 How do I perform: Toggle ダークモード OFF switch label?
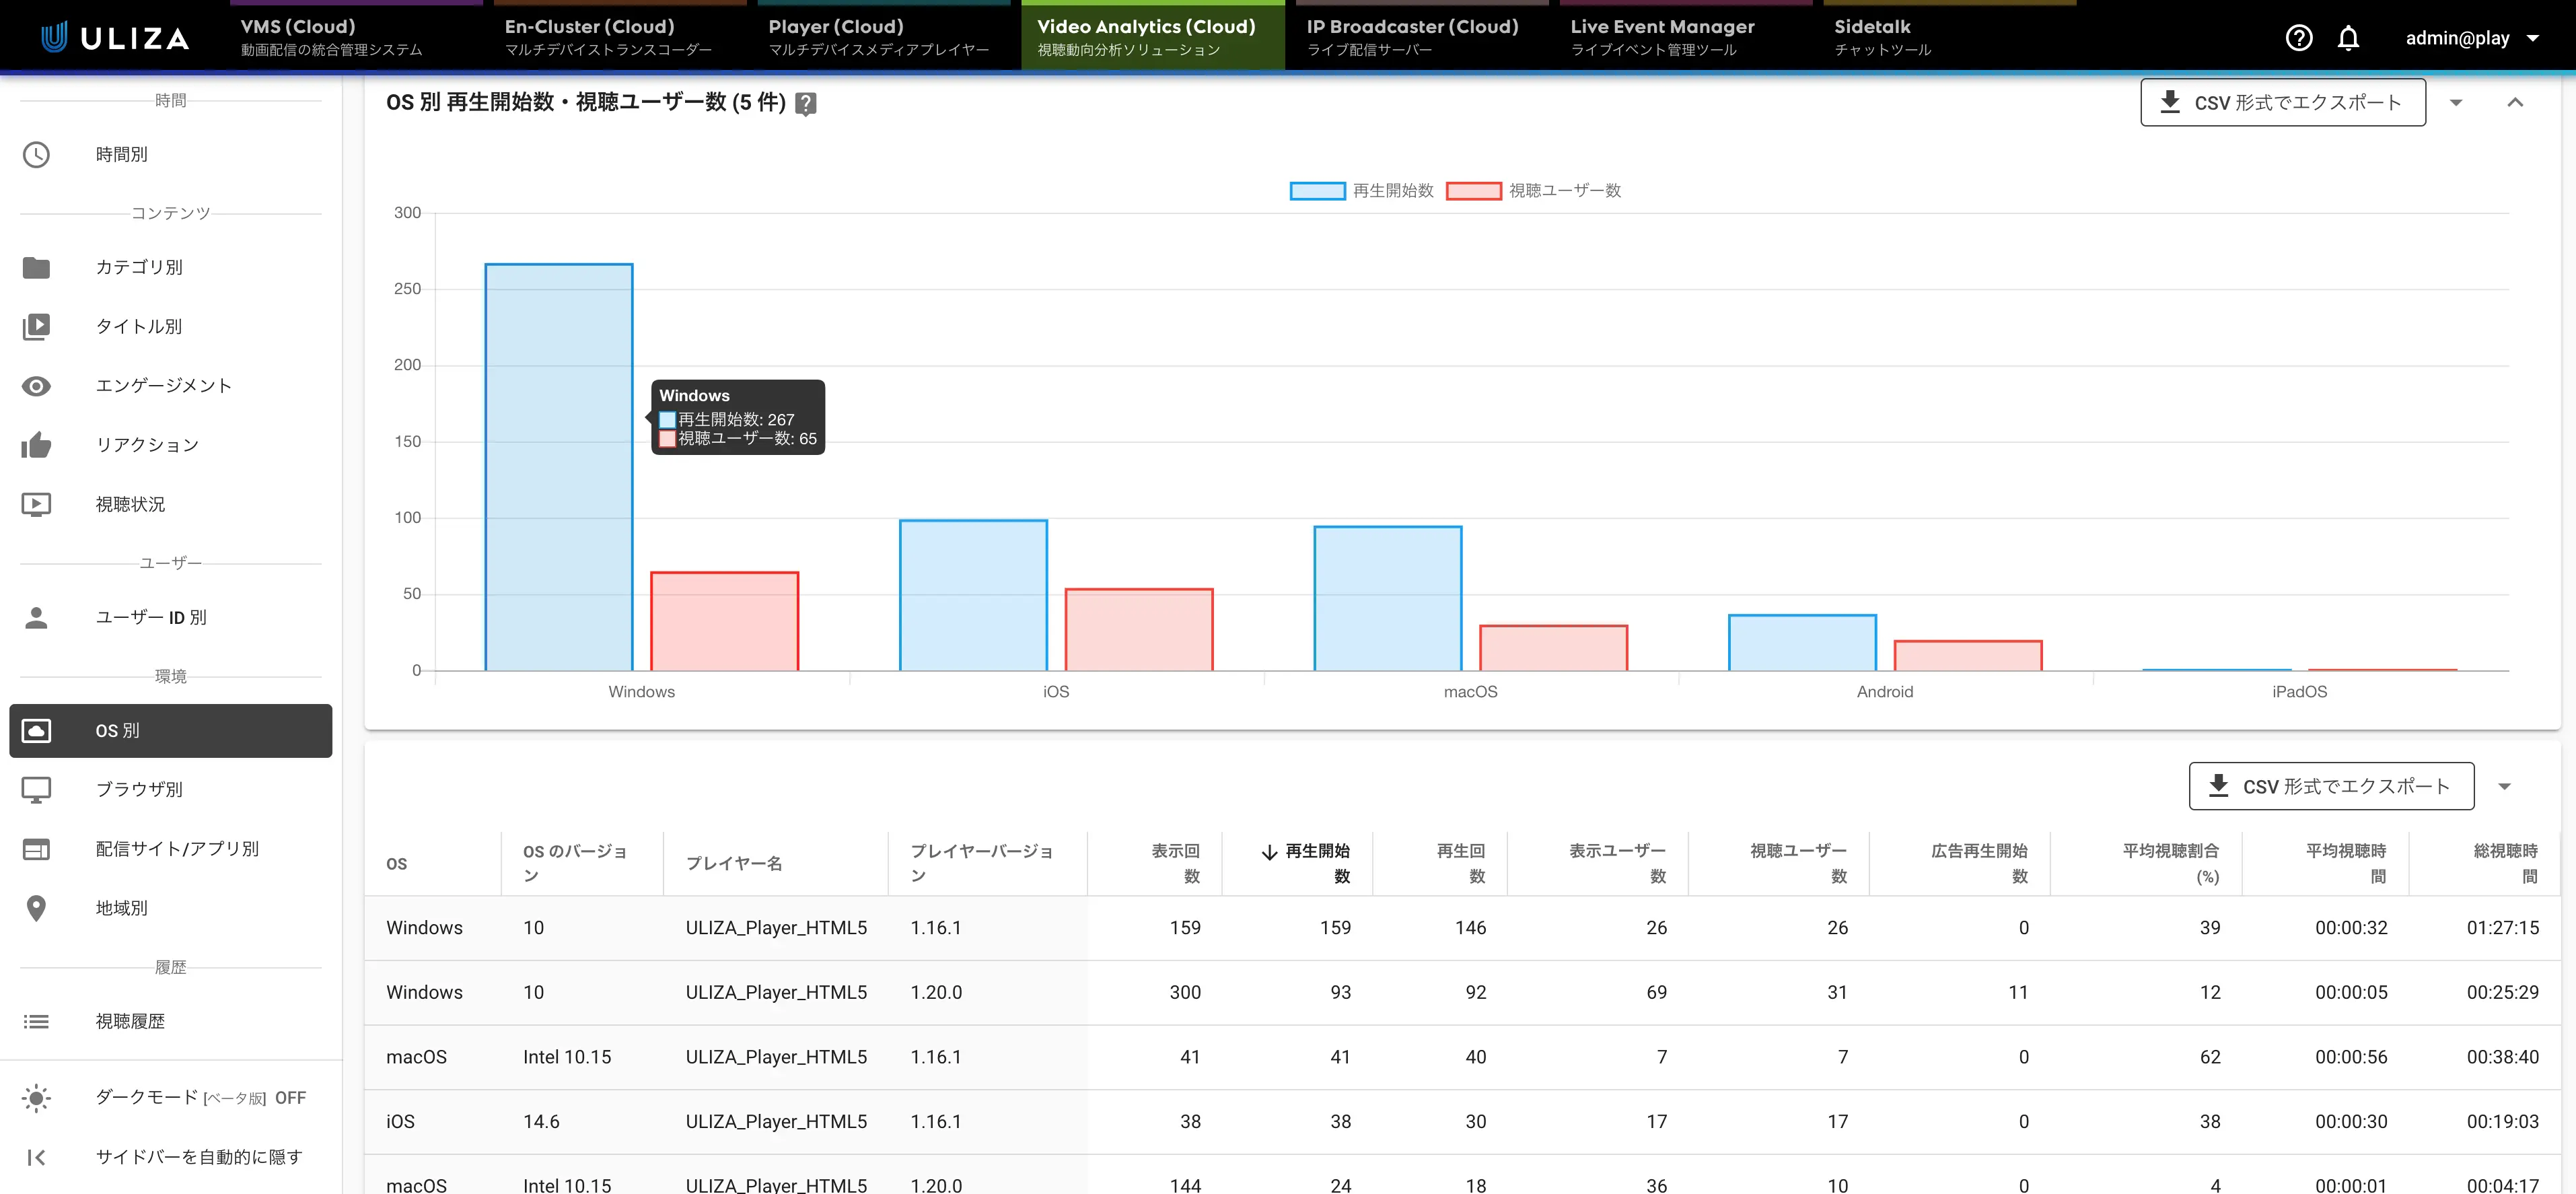(200, 1097)
